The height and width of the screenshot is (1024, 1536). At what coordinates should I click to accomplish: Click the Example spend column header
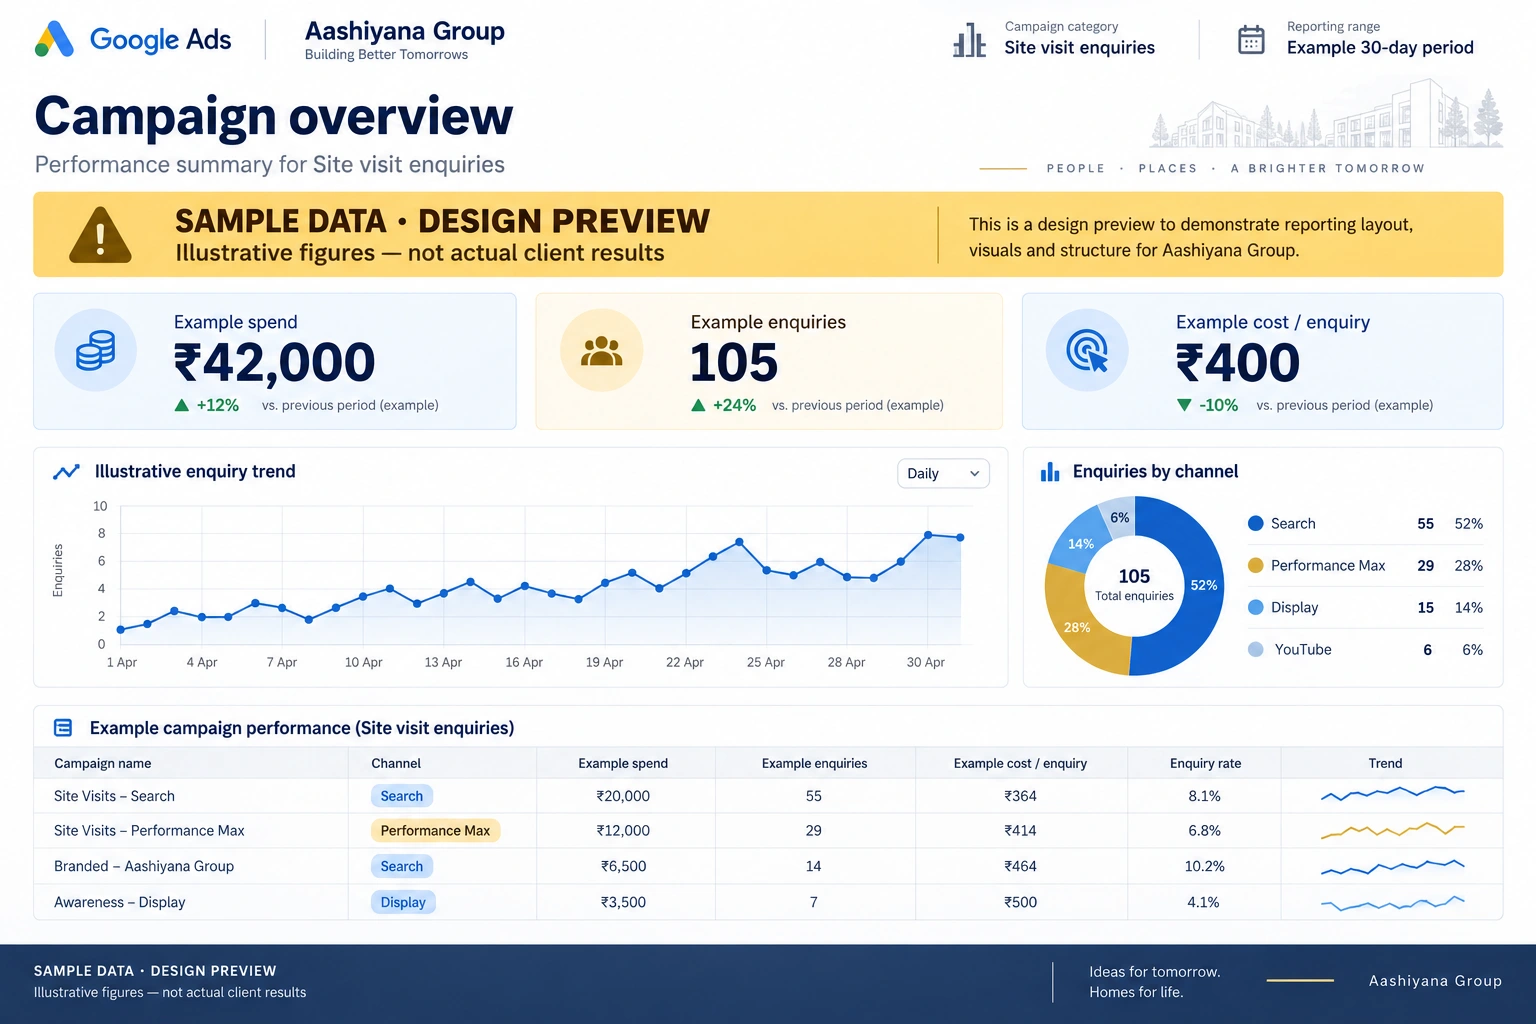point(623,763)
